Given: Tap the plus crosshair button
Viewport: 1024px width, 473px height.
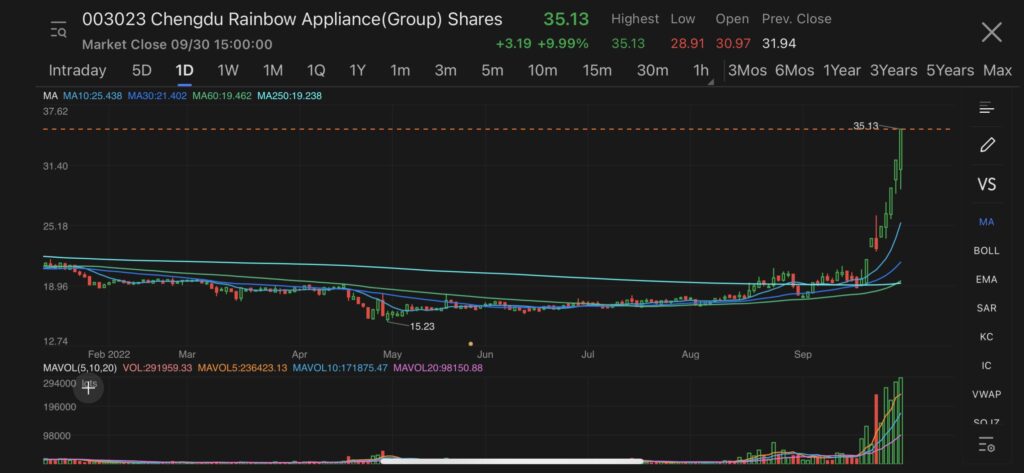Looking at the screenshot, I should [88, 389].
